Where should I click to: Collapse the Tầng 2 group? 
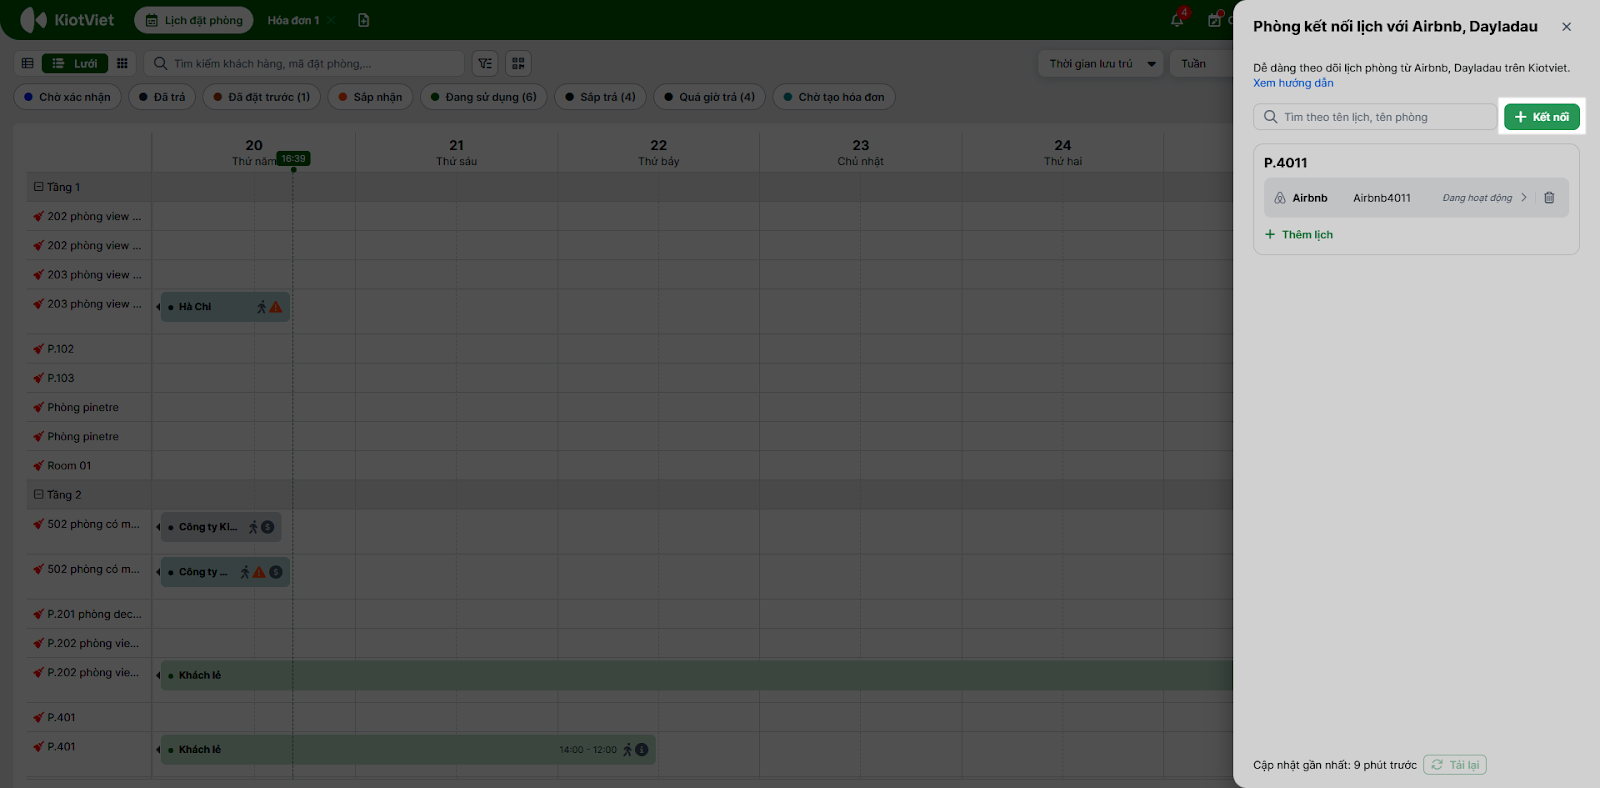point(39,495)
